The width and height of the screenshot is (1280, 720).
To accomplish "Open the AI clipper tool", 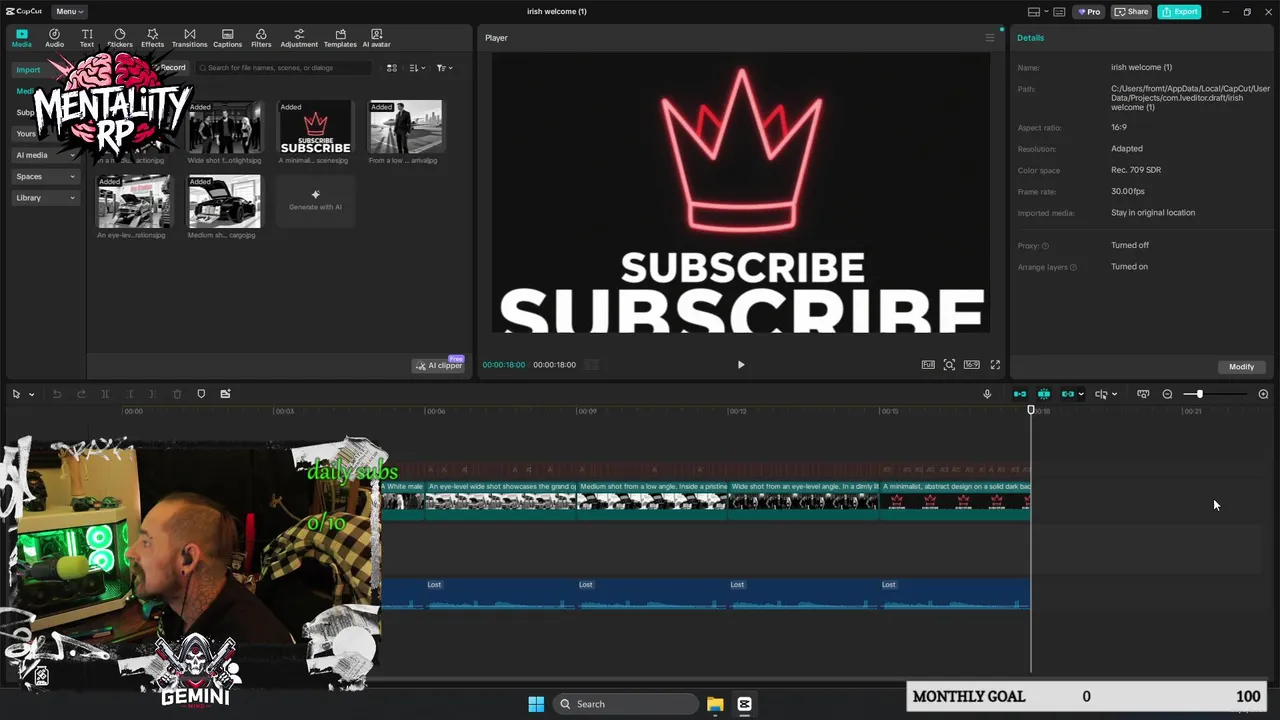I will 439,365.
